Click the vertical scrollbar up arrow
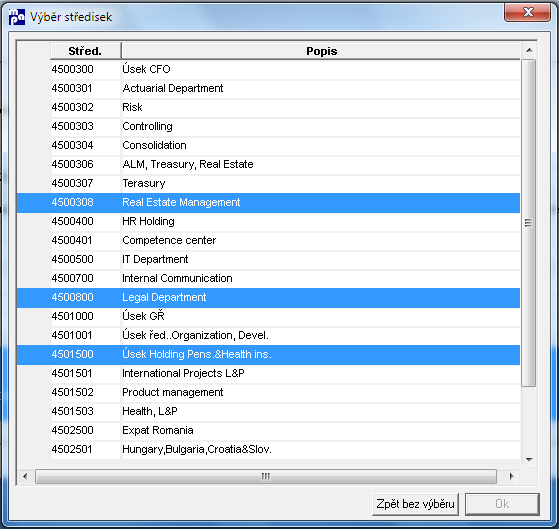This screenshot has height=529, width=559. click(x=529, y=50)
